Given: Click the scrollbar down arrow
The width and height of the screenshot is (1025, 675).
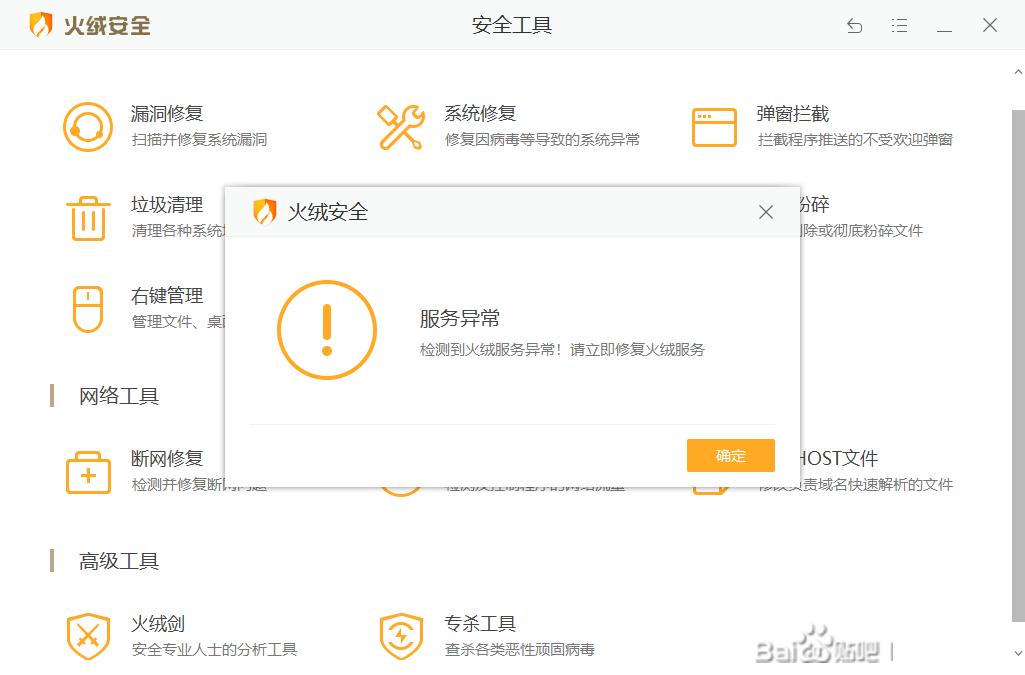Looking at the screenshot, I should (x=1018, y=652).
